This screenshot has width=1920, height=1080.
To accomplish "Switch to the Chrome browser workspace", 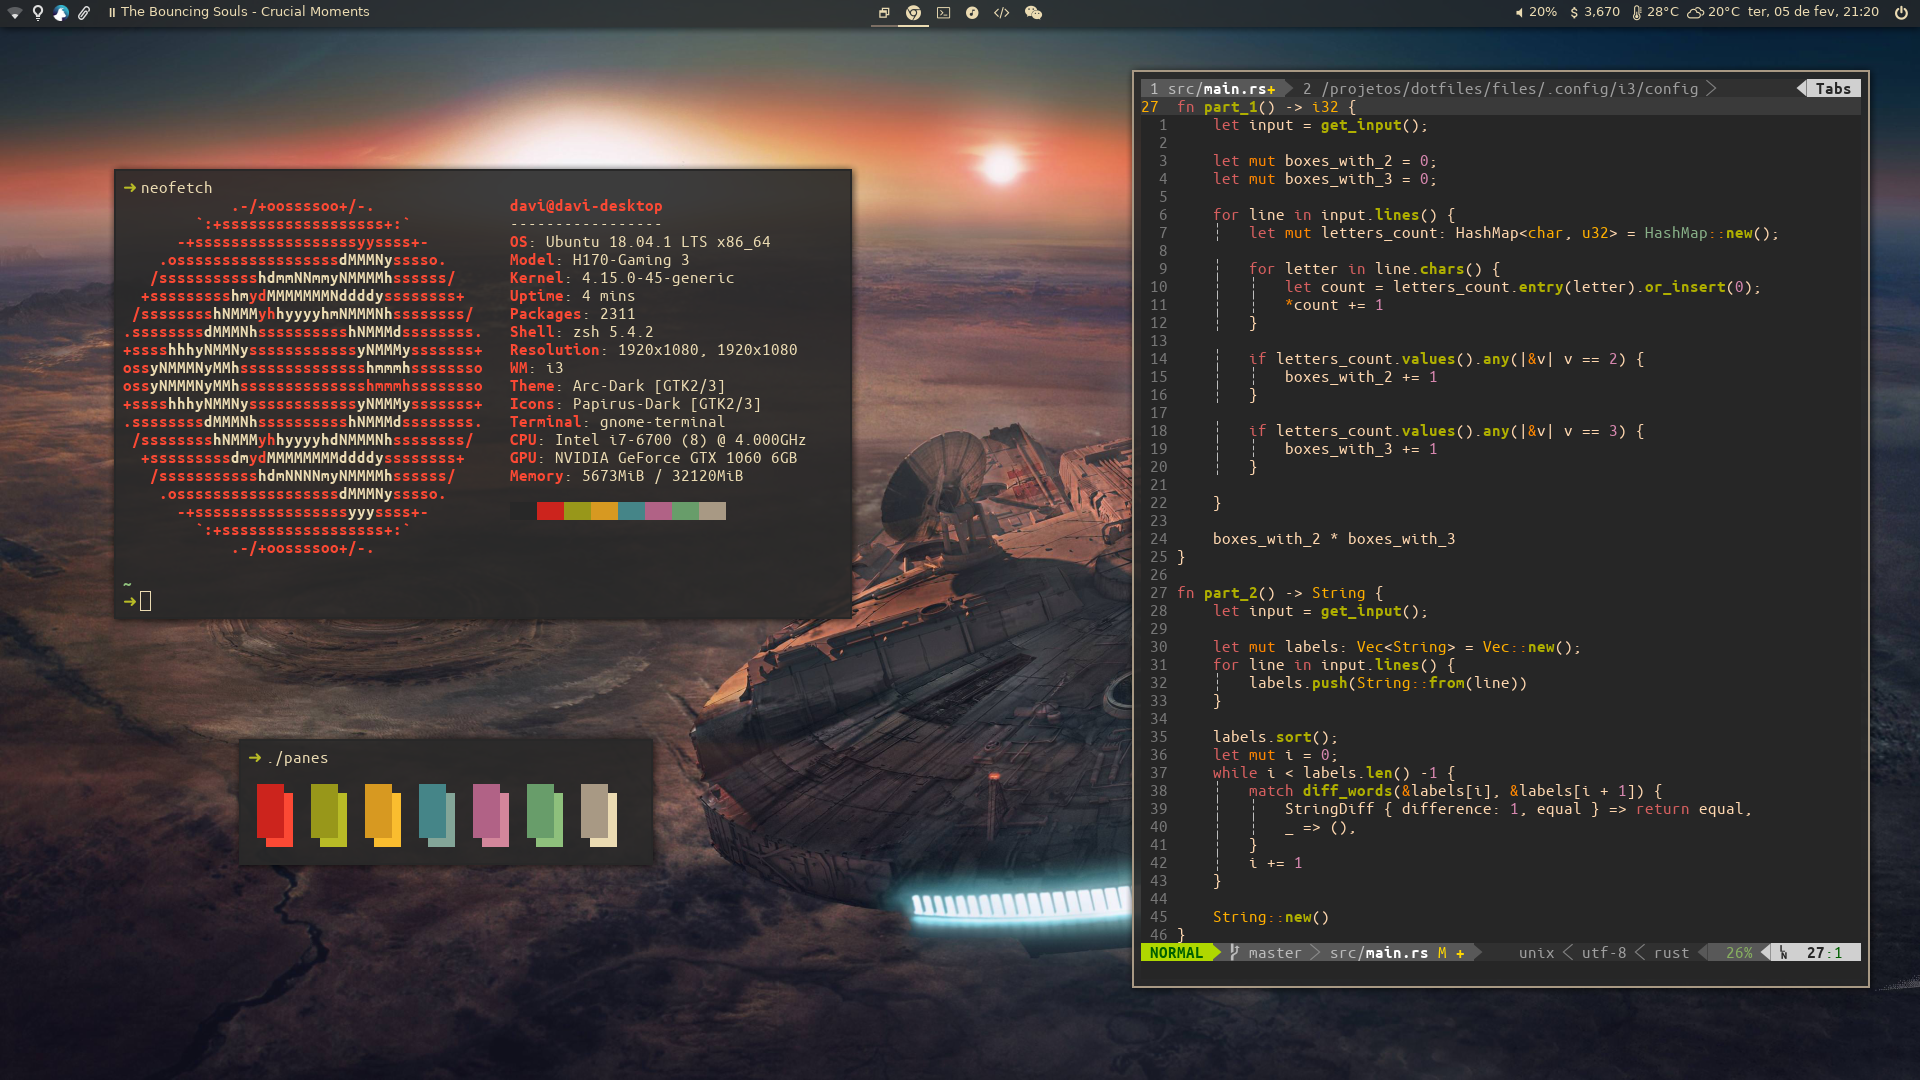I will [913, 12].
